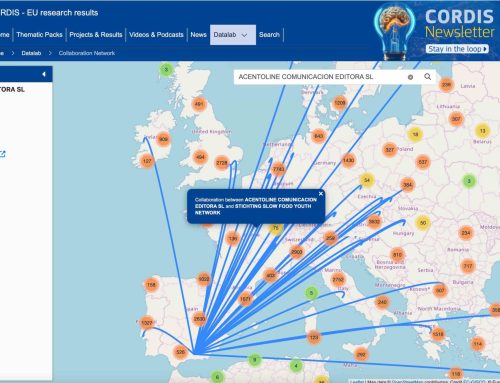
Task: Click the 843 cluster in northern Germany
Action: [319, 136]
